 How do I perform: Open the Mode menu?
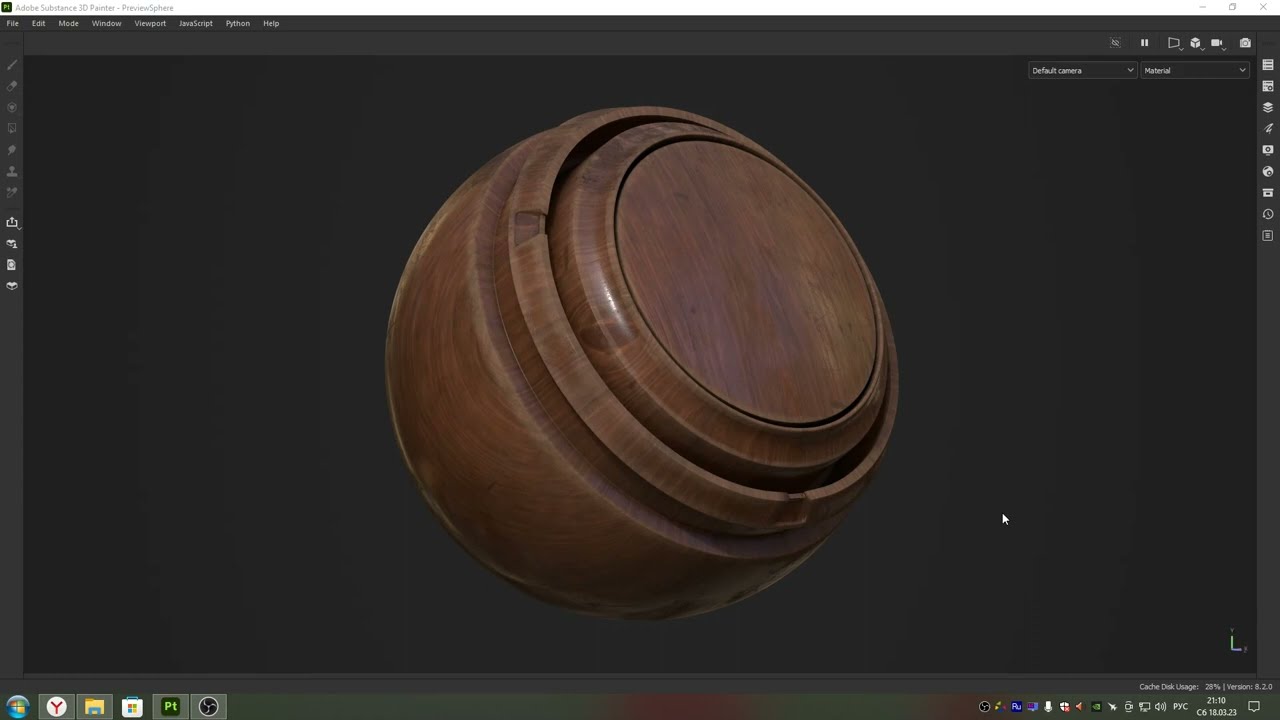click(x=68, y=23)
